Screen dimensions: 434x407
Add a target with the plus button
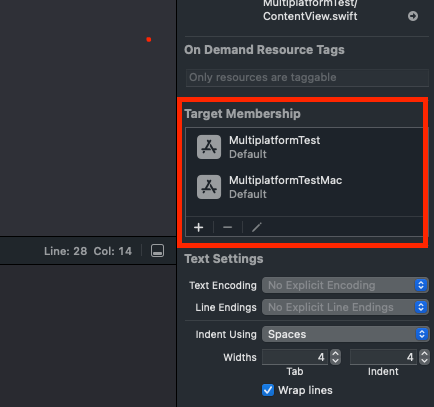199,227
